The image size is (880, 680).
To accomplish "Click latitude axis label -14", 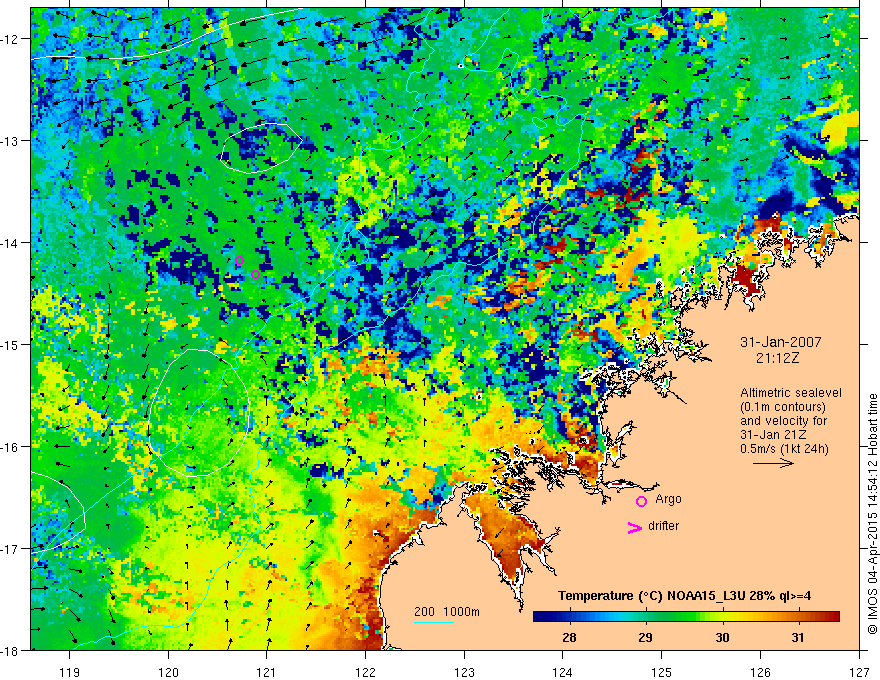I will 11,243.
